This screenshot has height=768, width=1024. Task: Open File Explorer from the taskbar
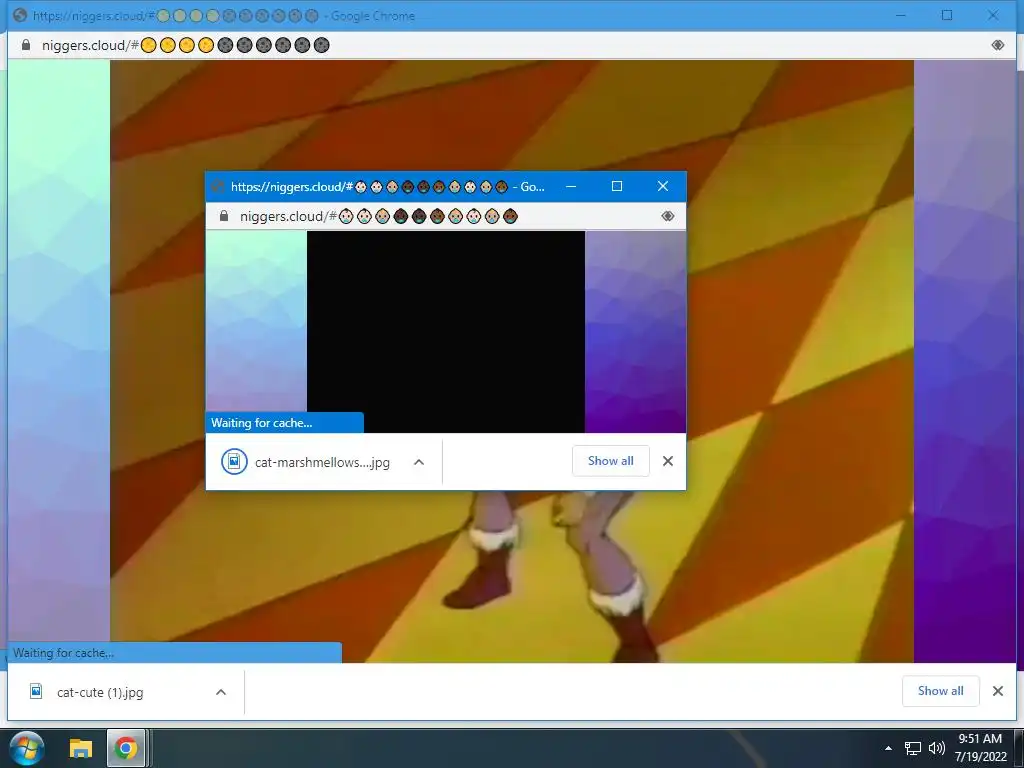(x=81, y=748)
